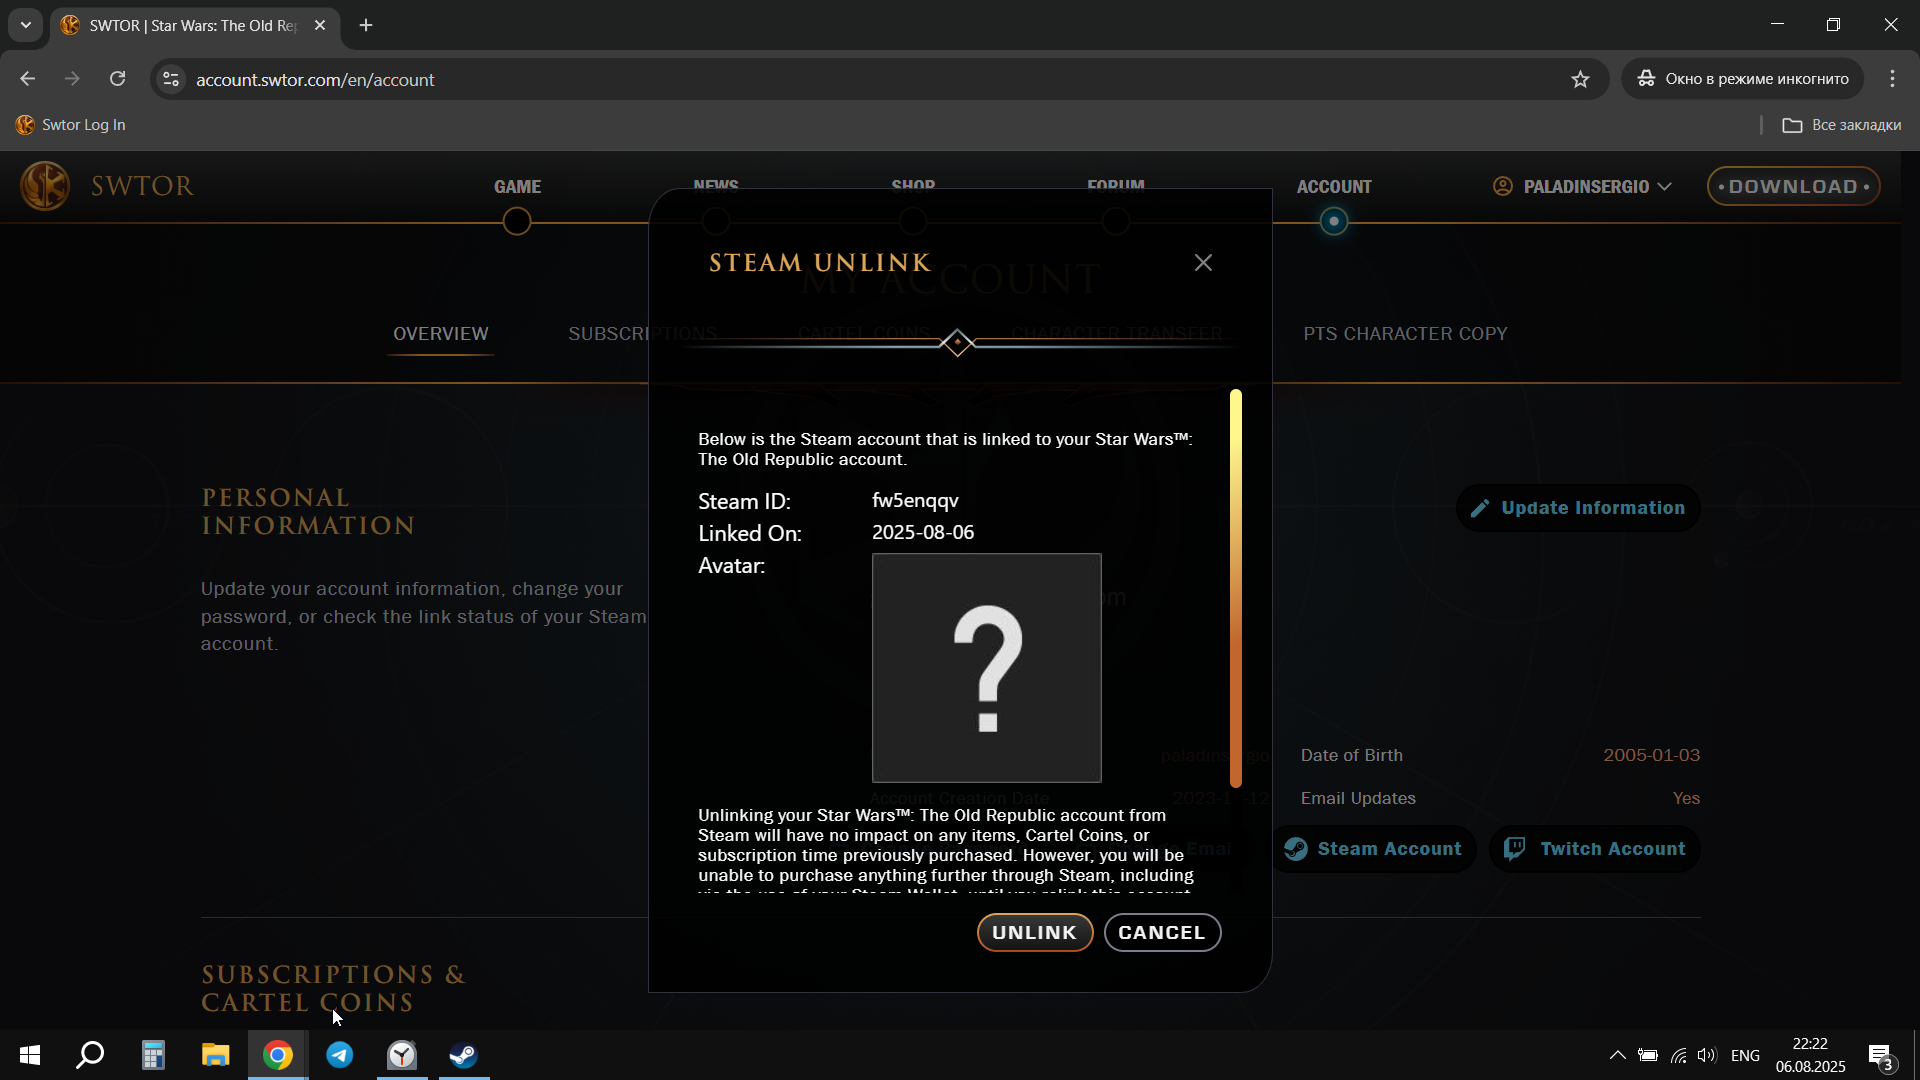1920x1080 pixels.
Task: Close the Steam Unlink dialog with X
Action: coord(1203,262)
